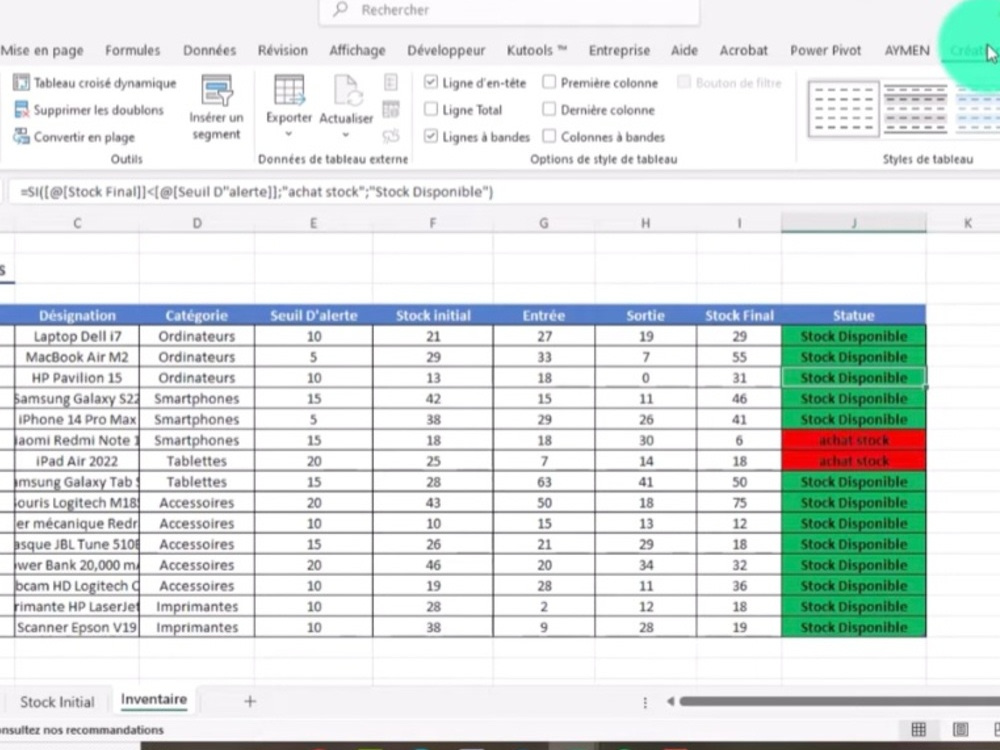This screenshot has height=750, width=1000.
Task: Click the horizontal scrollbar thumb
Action: pos(839,702)
